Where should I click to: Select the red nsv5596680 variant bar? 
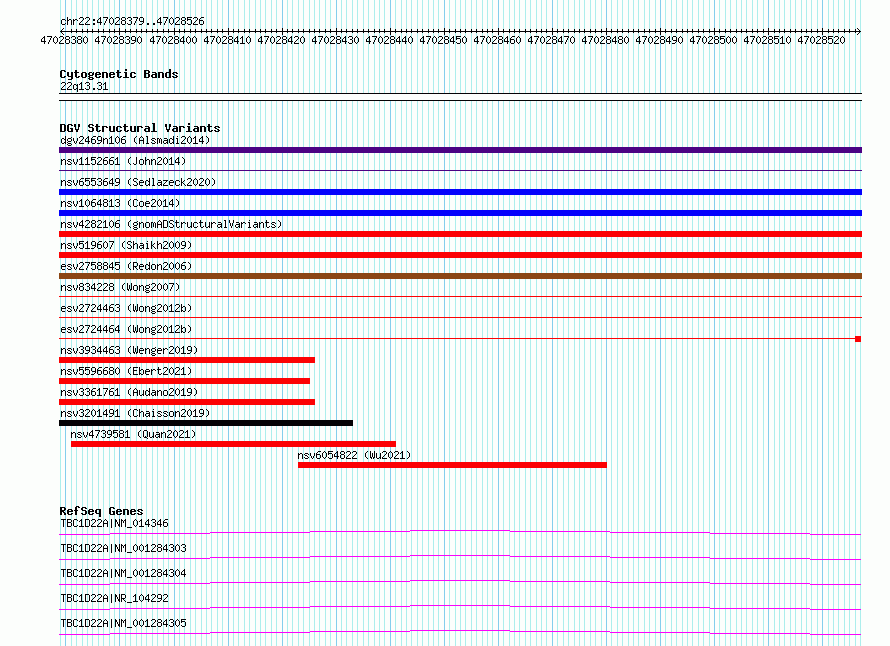pos(184,381)
